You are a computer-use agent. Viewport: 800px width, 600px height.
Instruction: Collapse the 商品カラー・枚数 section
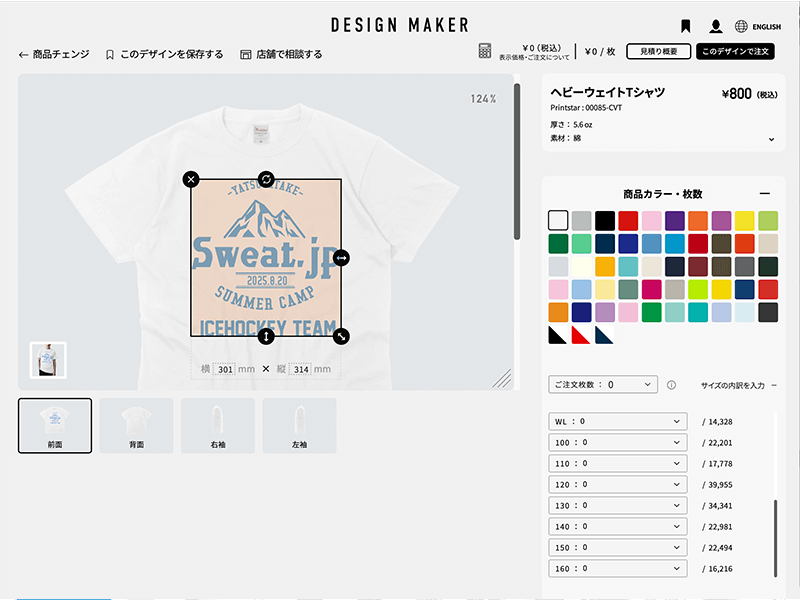764,194
